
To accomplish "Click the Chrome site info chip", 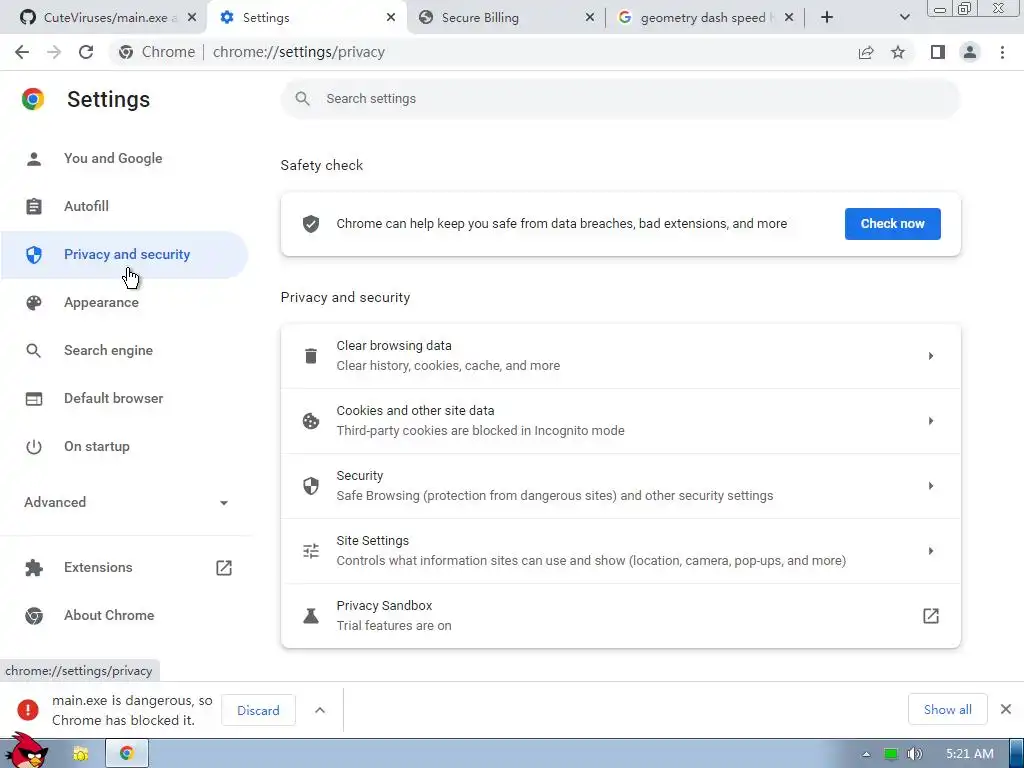I will pos(157,52).
